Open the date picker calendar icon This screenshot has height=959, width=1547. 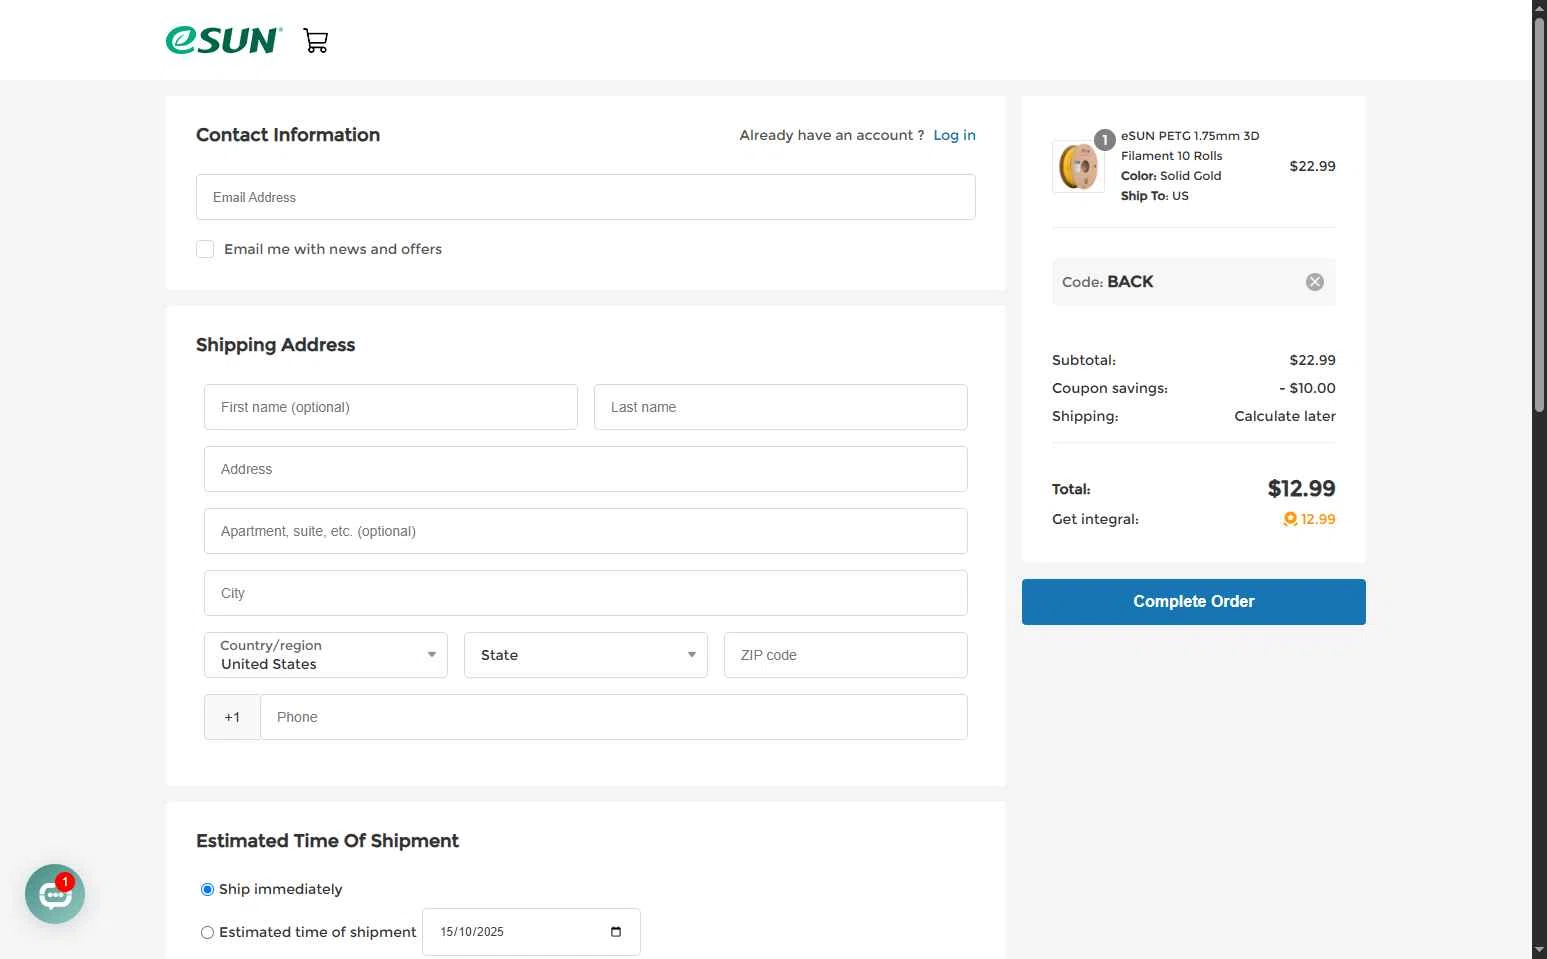616,932
